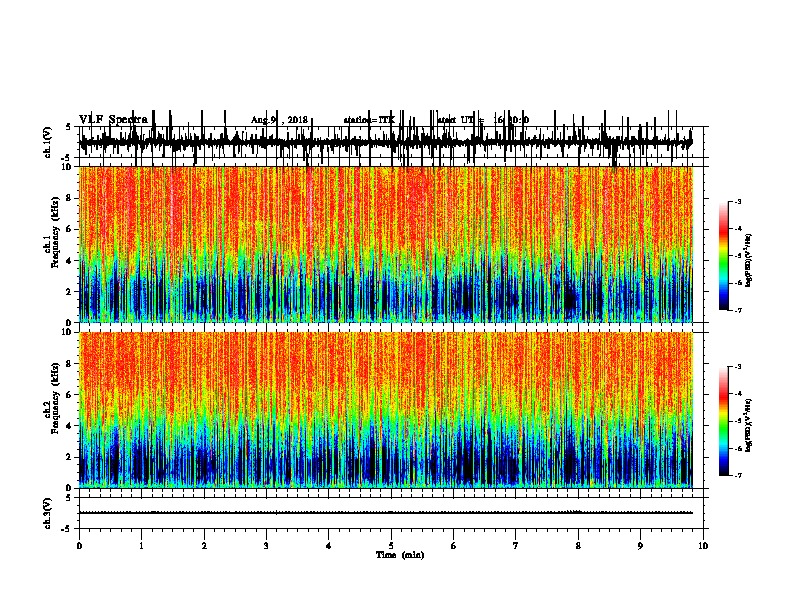Select the ch.2 "Frequency (kHz)" axis label
Image resolution: width=792 pixels, height=612 pixels.
[x=55, y=398]
